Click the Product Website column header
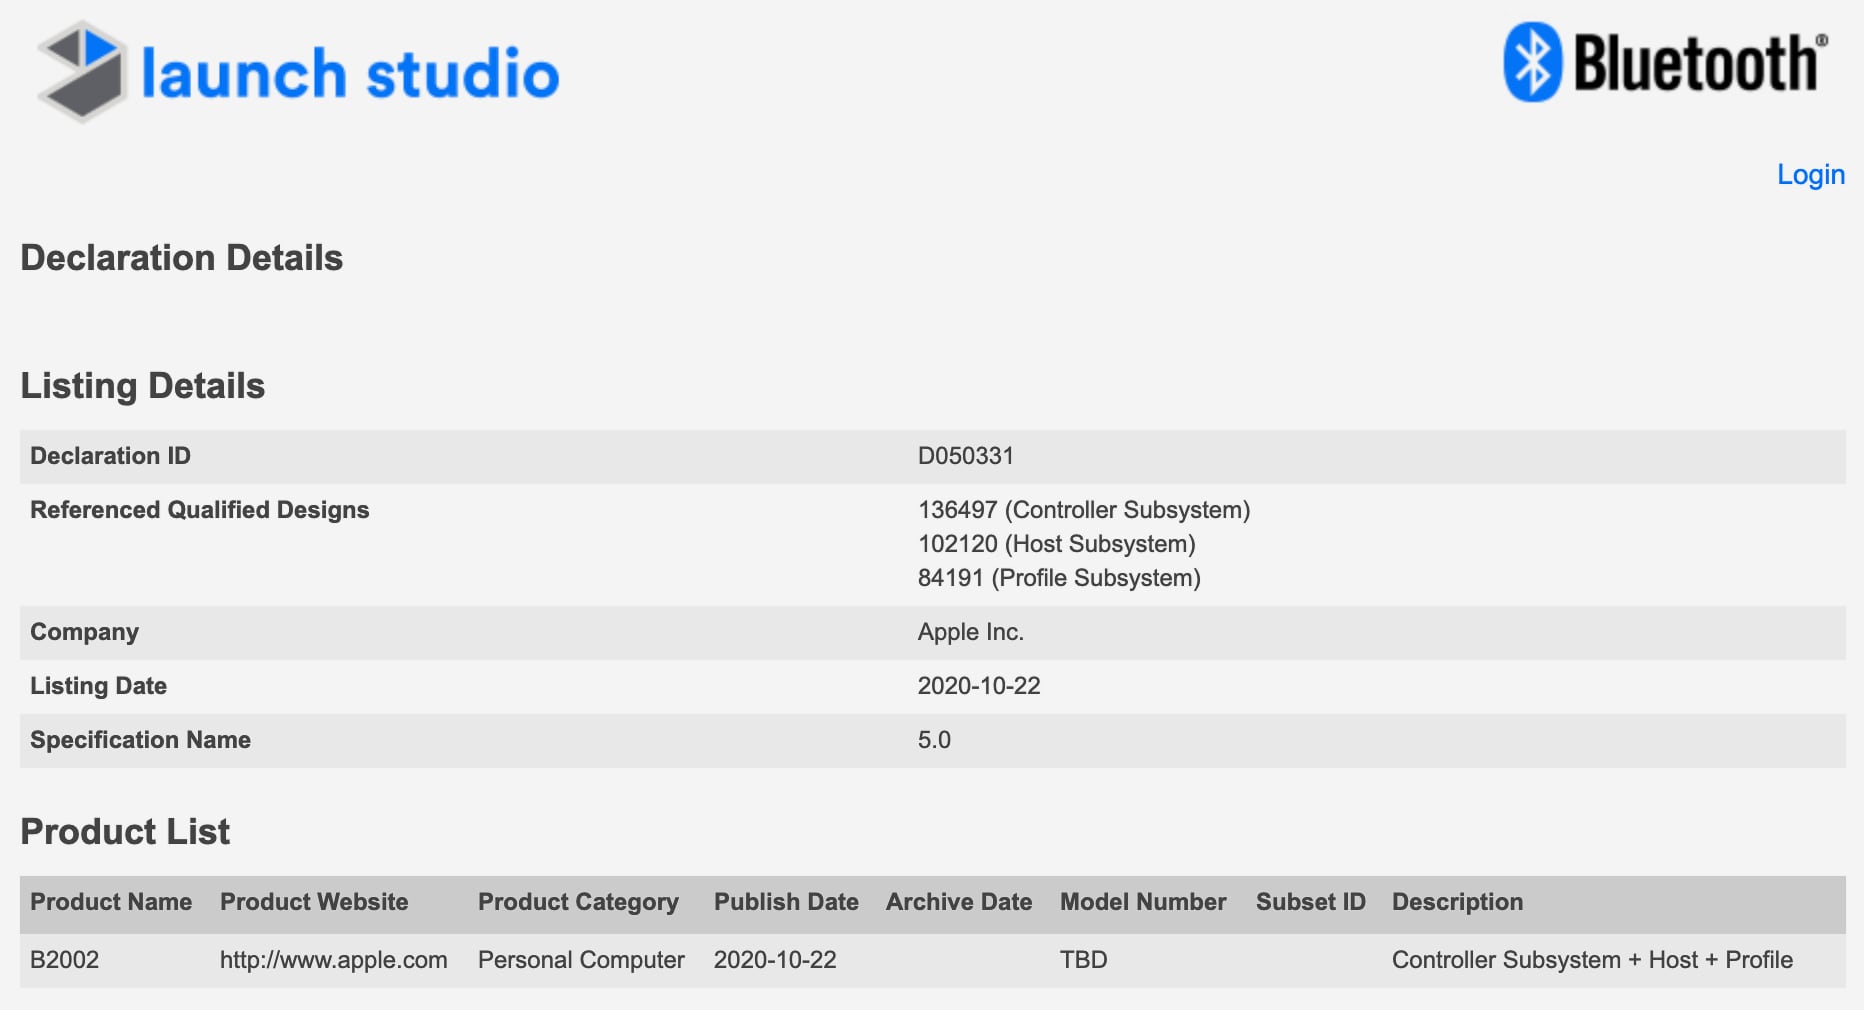The width and height of the screenshot is (1864, 1010). point(314,902)
